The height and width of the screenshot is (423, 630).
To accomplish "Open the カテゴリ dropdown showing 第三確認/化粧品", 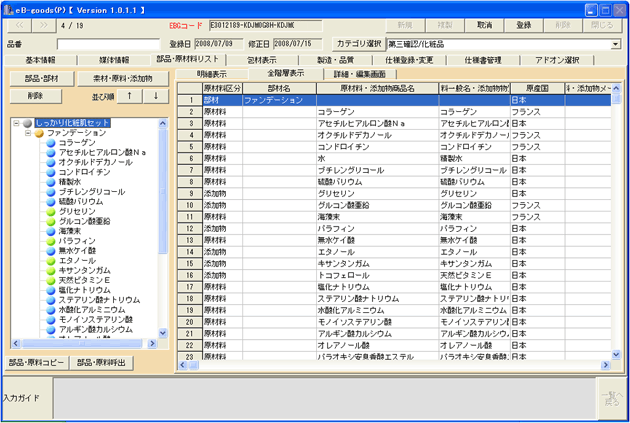I will click(x=616, y=44).
